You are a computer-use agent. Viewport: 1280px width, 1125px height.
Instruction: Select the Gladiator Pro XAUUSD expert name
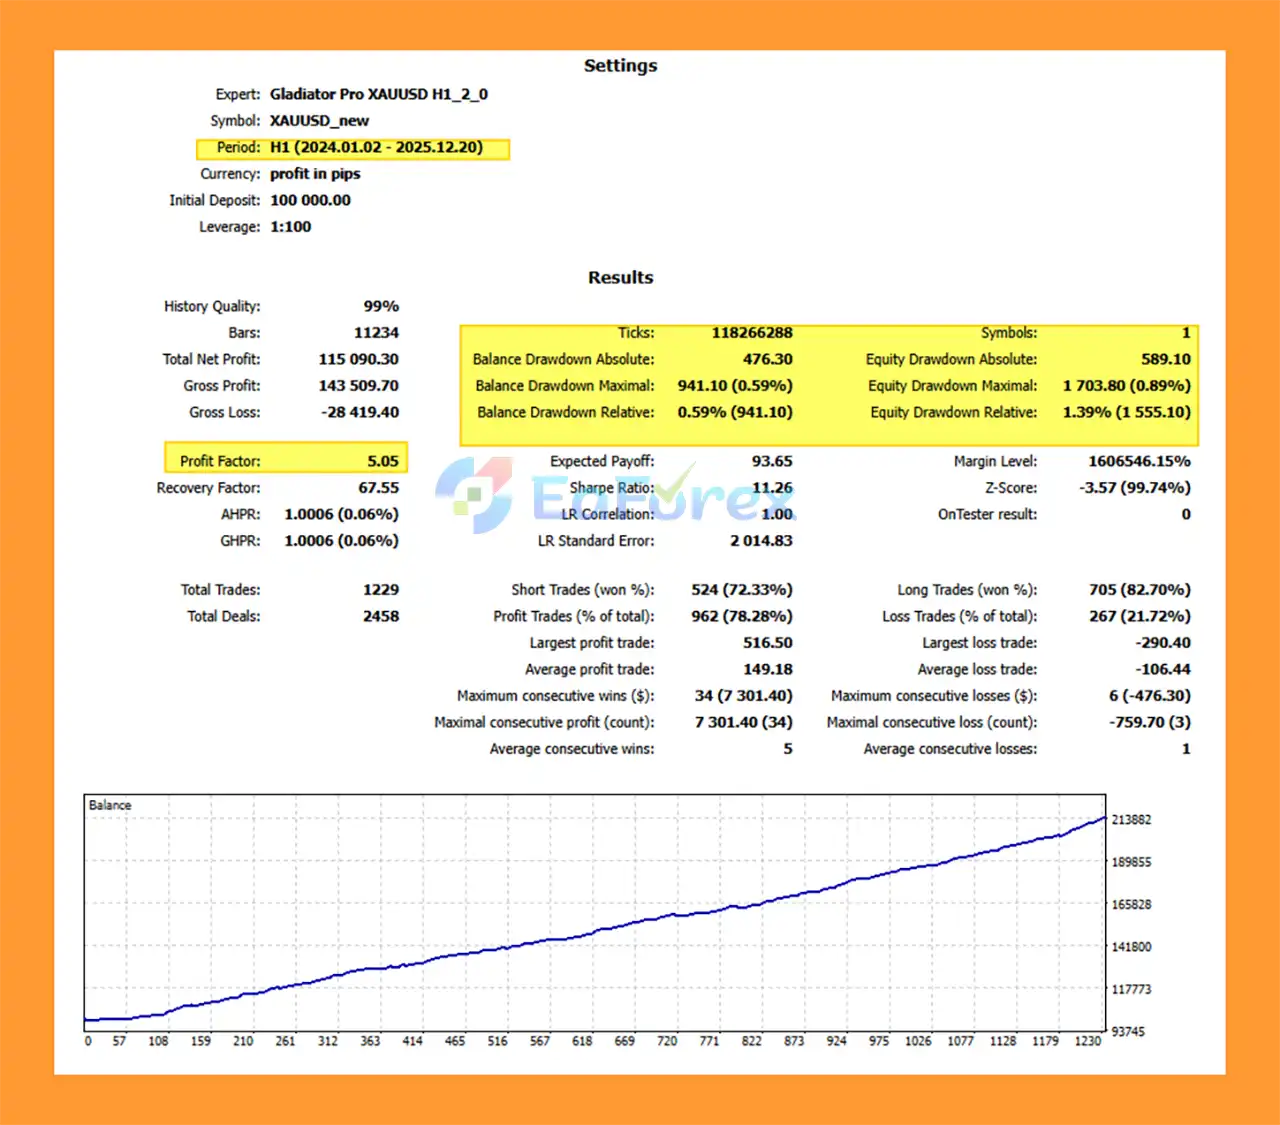click(x=378, y=94)
